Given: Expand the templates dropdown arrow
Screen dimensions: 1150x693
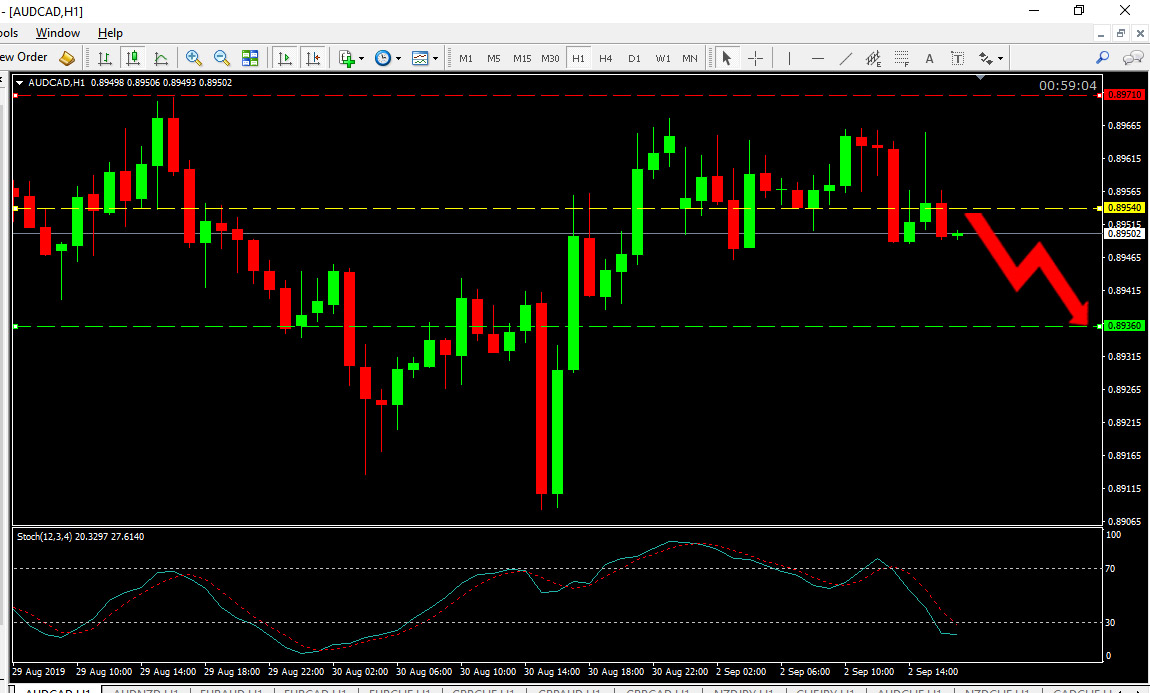Looking at the screenshot, I should coord(436,59).
